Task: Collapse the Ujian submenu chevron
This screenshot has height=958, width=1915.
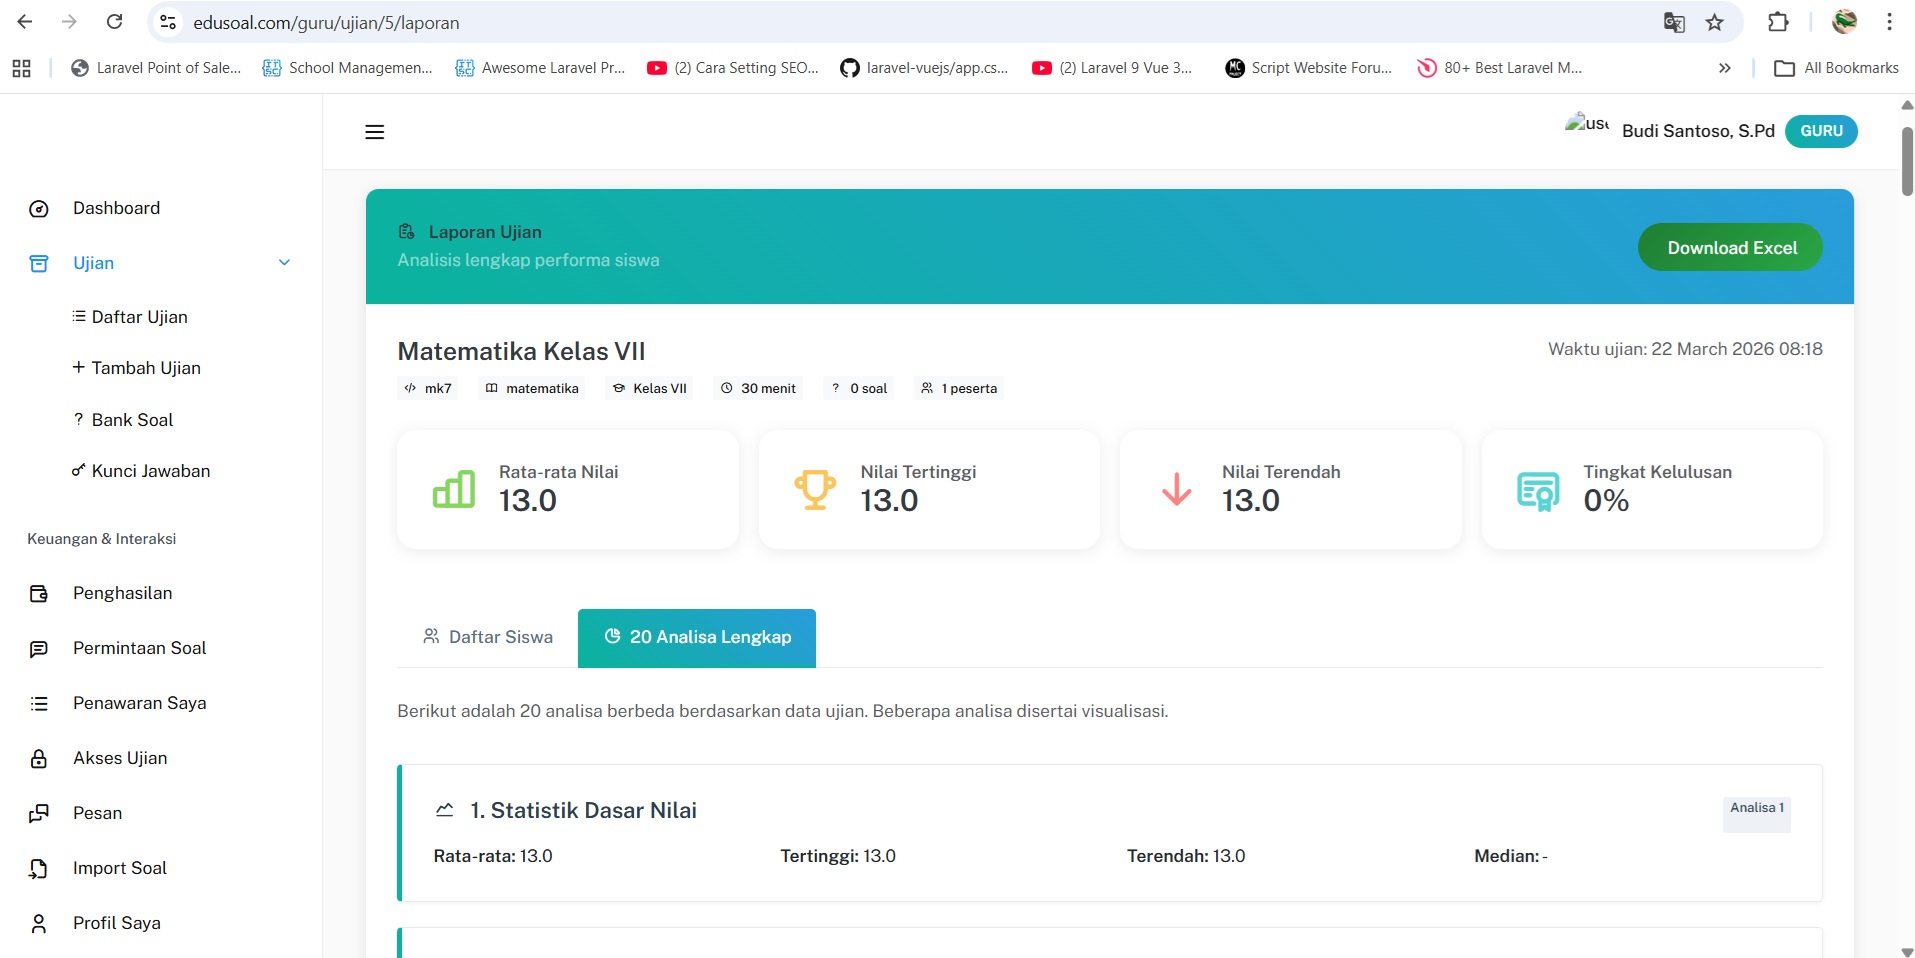Action: (284, 263)
